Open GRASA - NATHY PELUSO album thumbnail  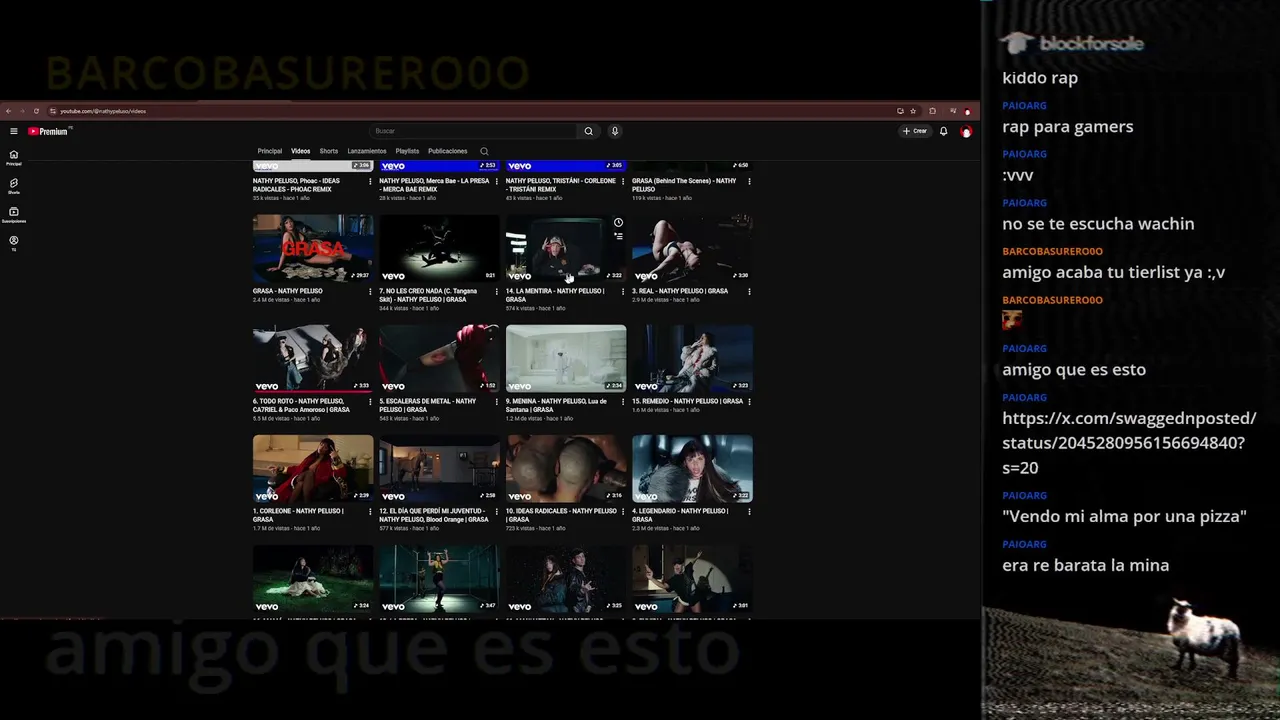click(313, 248)
